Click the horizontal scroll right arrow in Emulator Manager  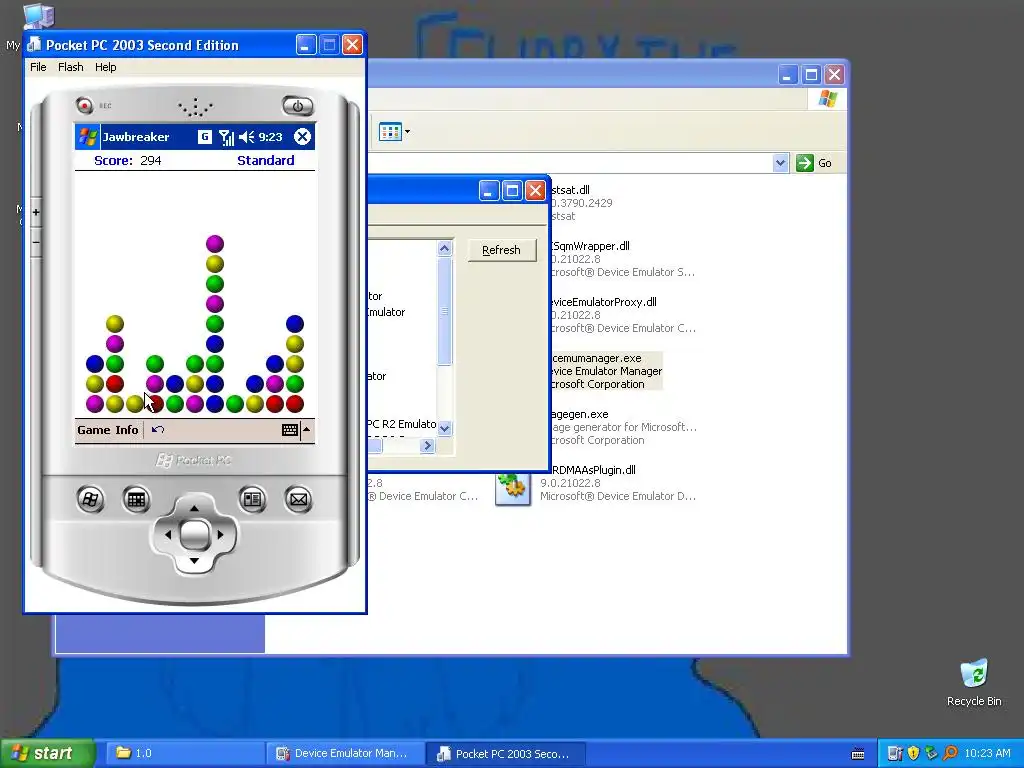click(x=427, y=445)
